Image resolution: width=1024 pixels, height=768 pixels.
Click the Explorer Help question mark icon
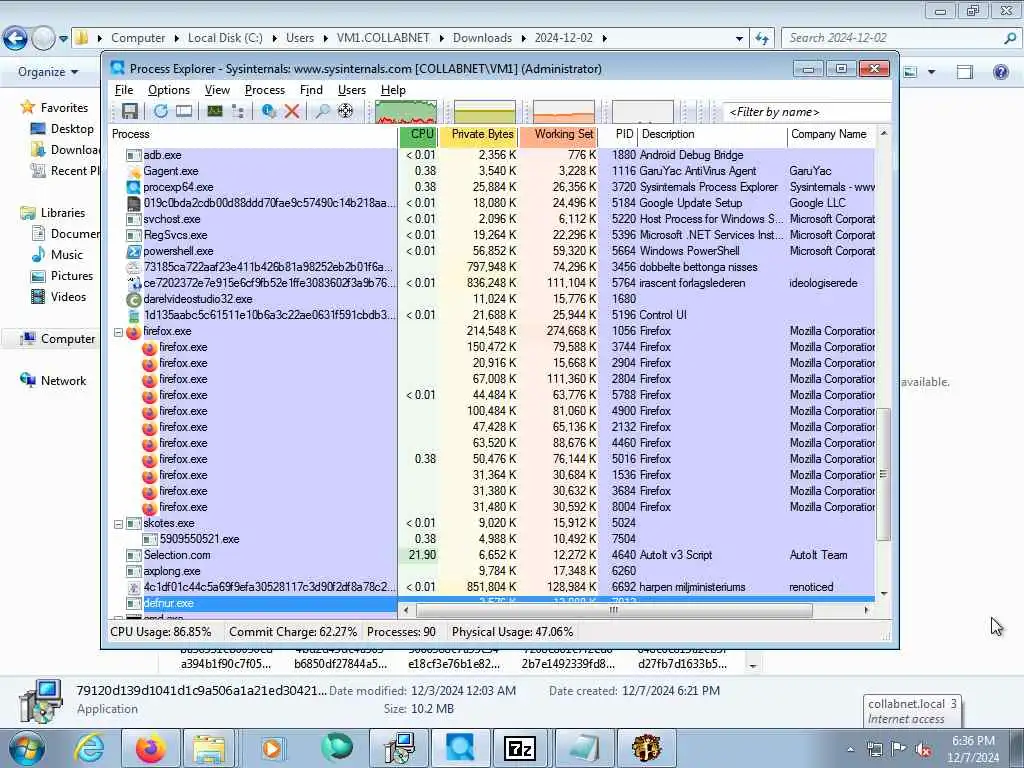pyautogui.click(x=1000, y=72)
